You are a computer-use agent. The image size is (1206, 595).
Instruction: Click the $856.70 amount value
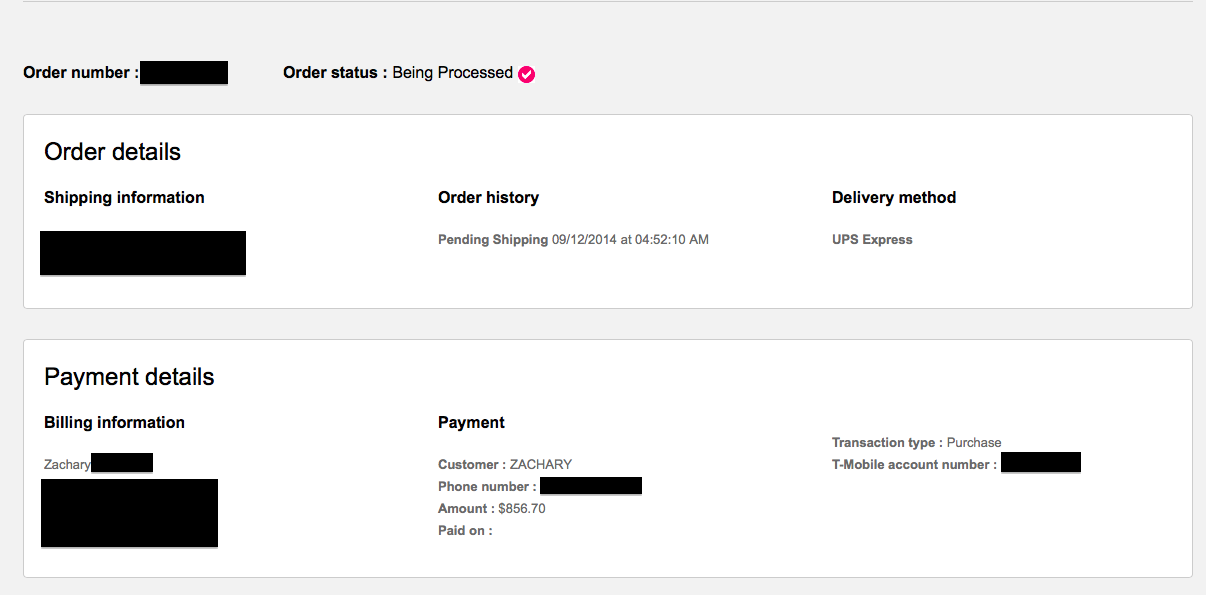tap(522, 509)
